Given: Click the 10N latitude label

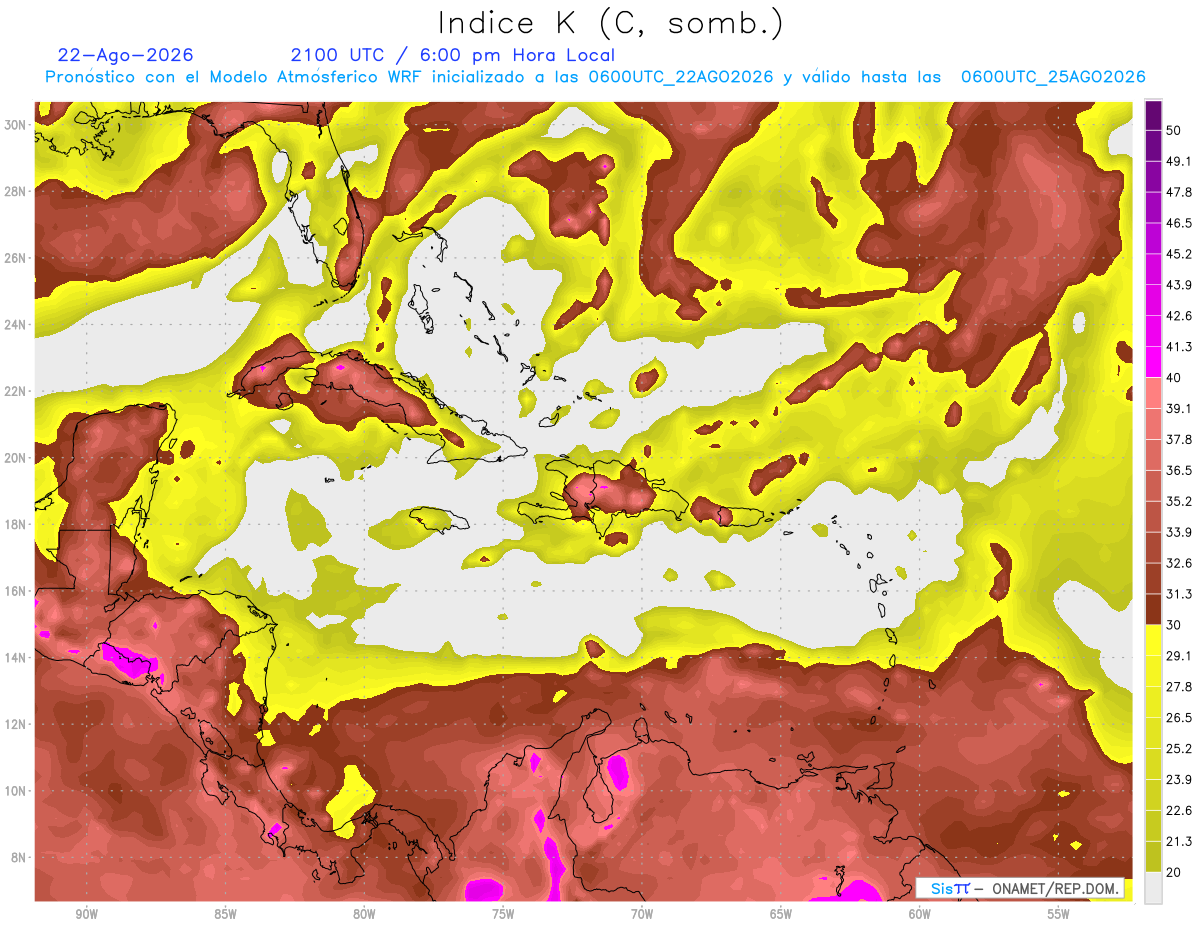Looking at the screenshot, I should click(x=15, y=790).
